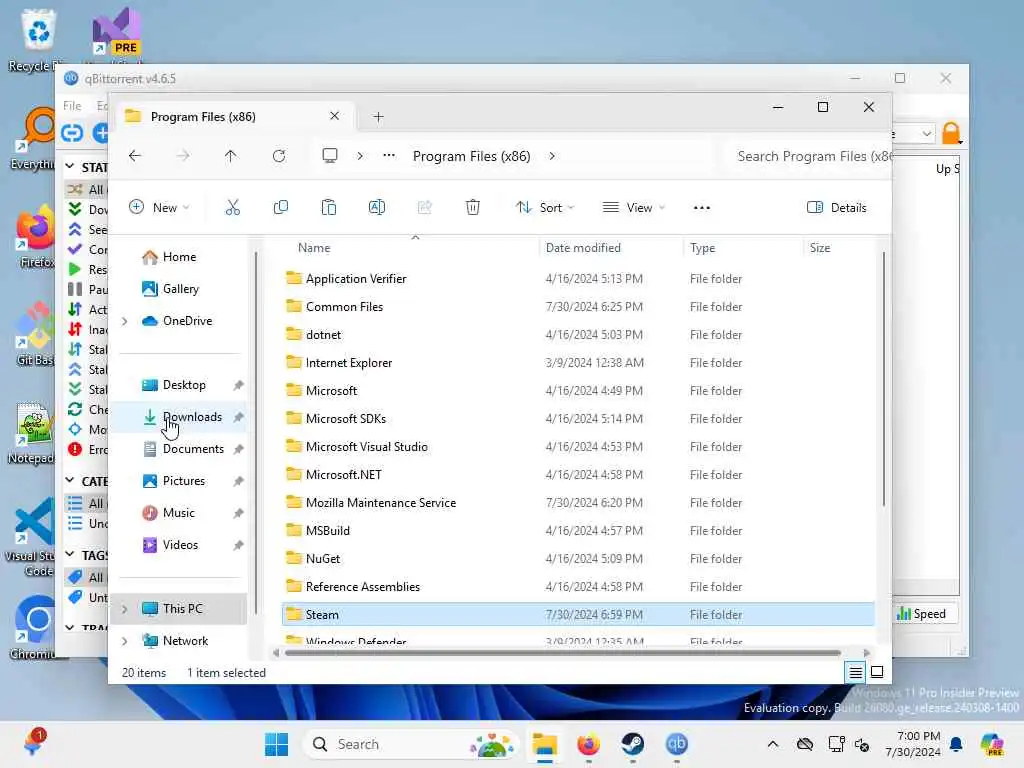Select the Notepad++ desktop shortcut
The image size is (1024, 768).
pos(32,432)
